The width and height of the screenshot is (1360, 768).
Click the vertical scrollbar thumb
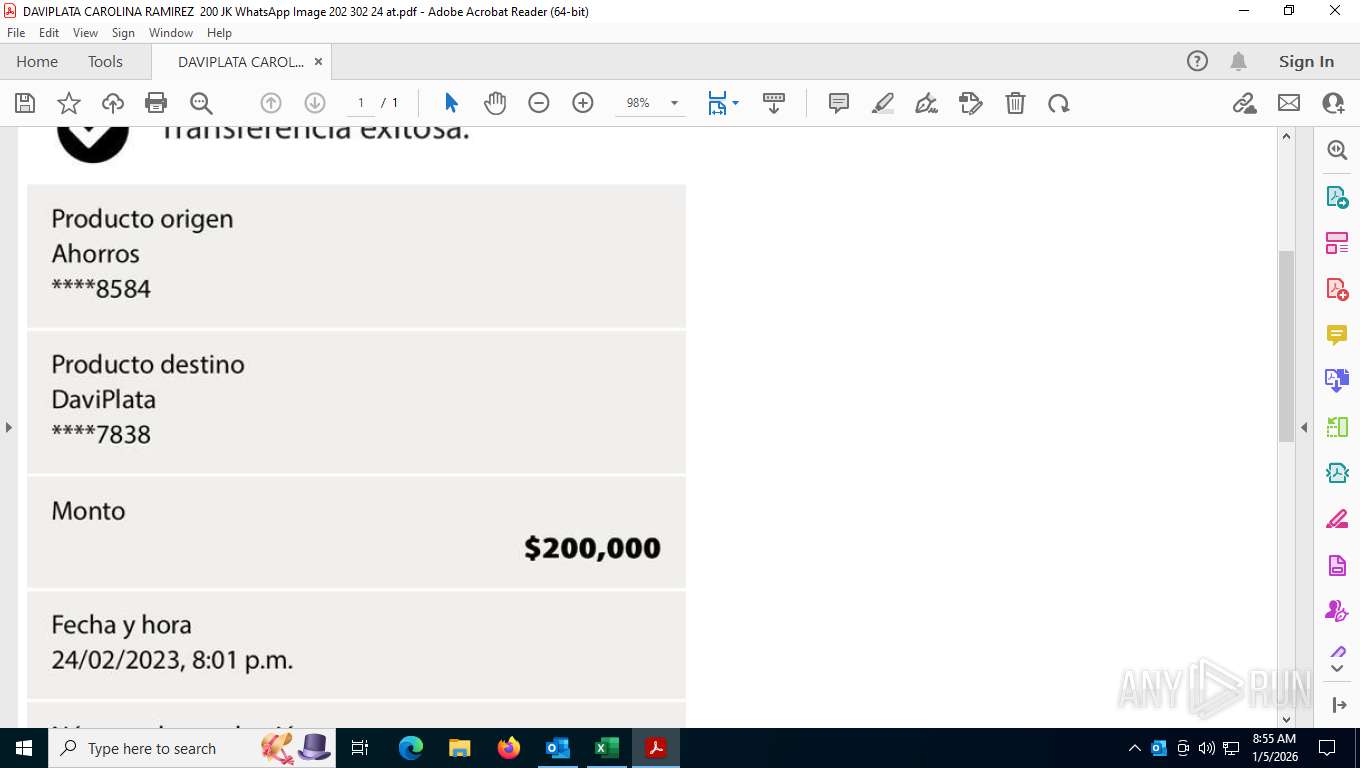coord(1287,346)
